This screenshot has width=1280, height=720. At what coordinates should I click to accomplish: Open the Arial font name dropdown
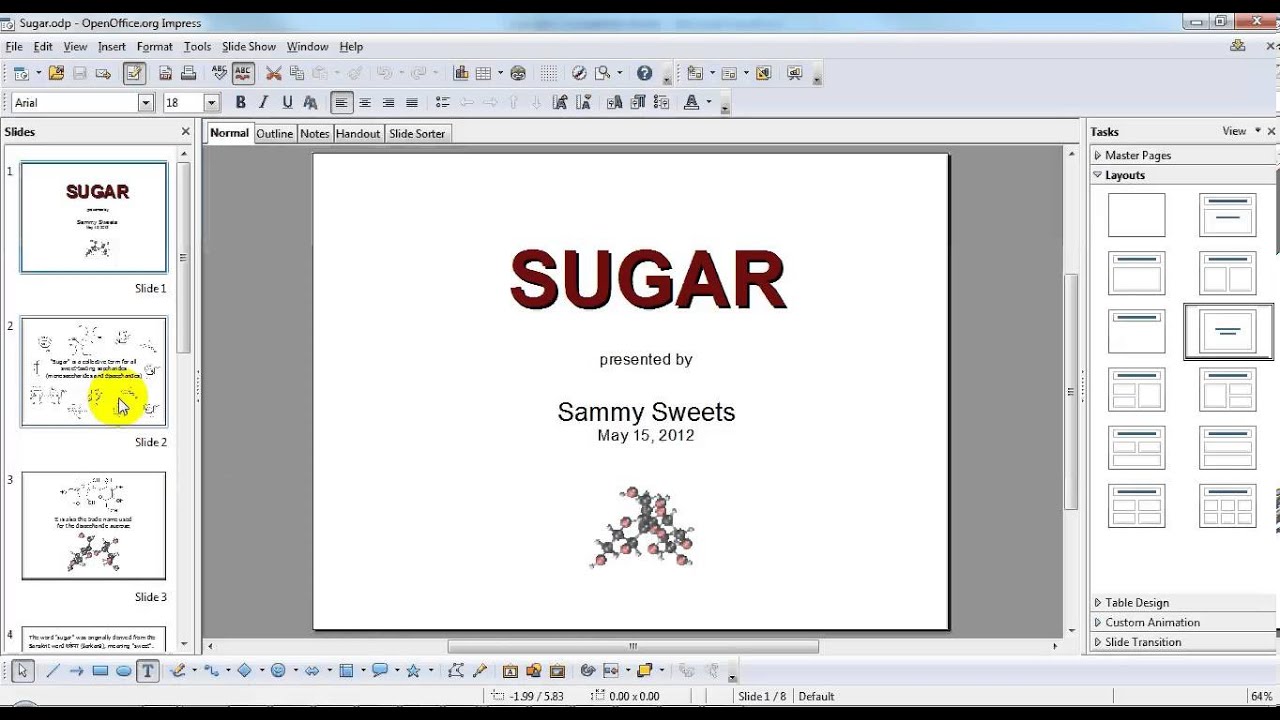tap(146, 102)
